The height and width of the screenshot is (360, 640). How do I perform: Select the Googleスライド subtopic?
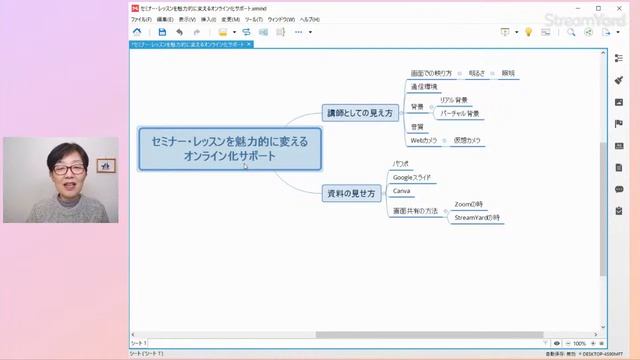coord(411,178)
